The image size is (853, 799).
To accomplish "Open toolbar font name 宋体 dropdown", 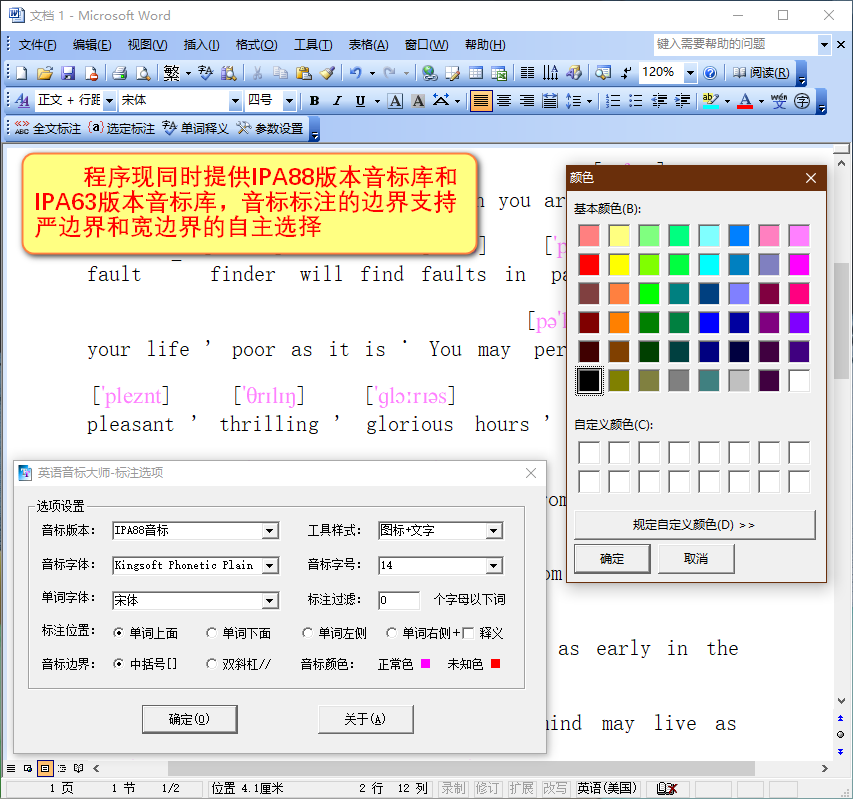I will tap(235, 101).
